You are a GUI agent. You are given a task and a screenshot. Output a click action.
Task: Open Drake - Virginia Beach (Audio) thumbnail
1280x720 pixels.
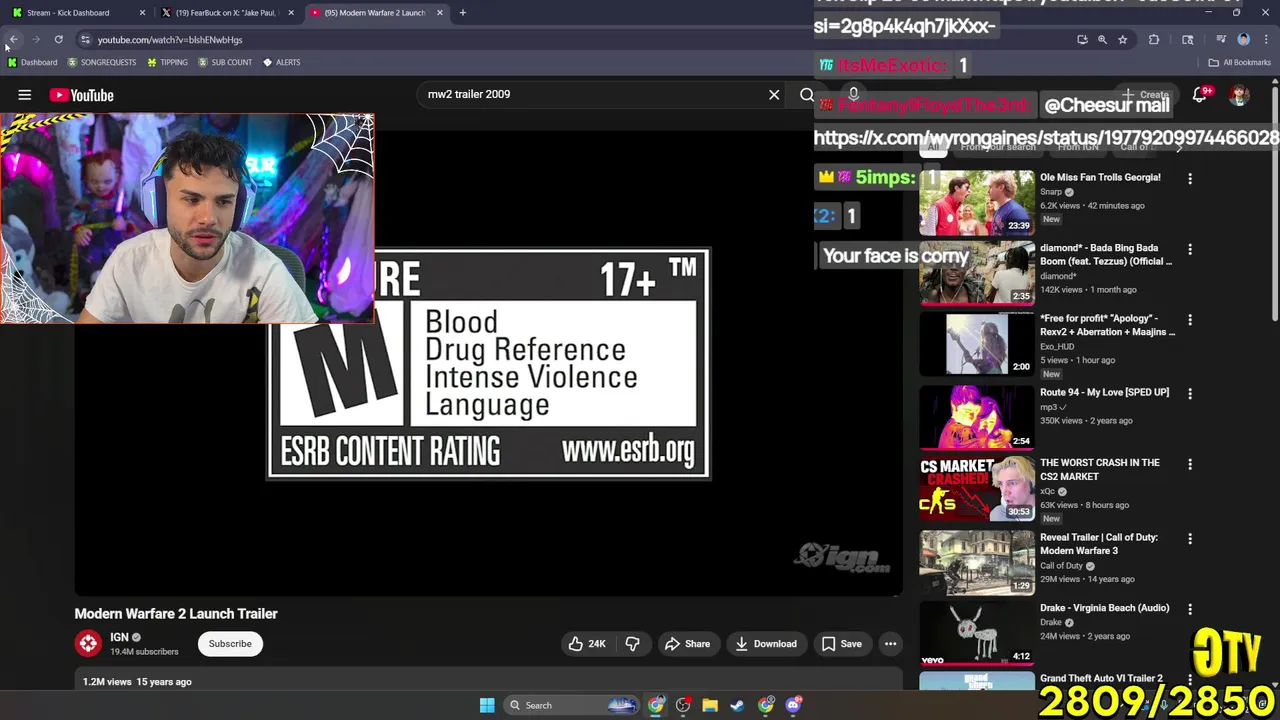pyautogui.click(x=977, y=634)
